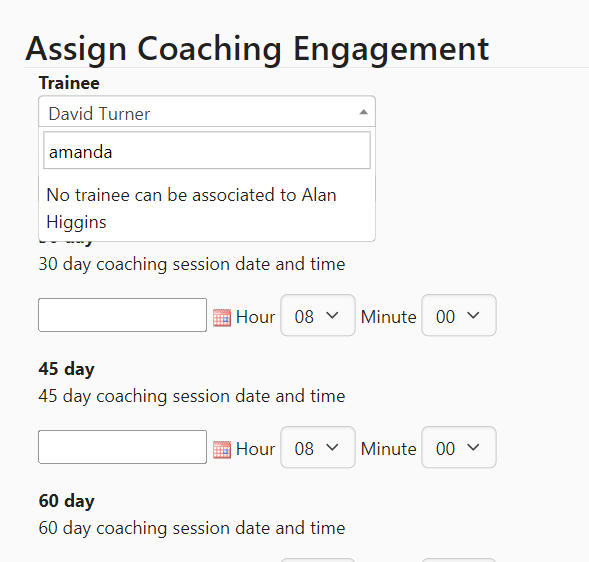The height and width of the screenshot is (562, 589).
Task: Focus the trainee search box containing amanda
Action: (207, 150)
